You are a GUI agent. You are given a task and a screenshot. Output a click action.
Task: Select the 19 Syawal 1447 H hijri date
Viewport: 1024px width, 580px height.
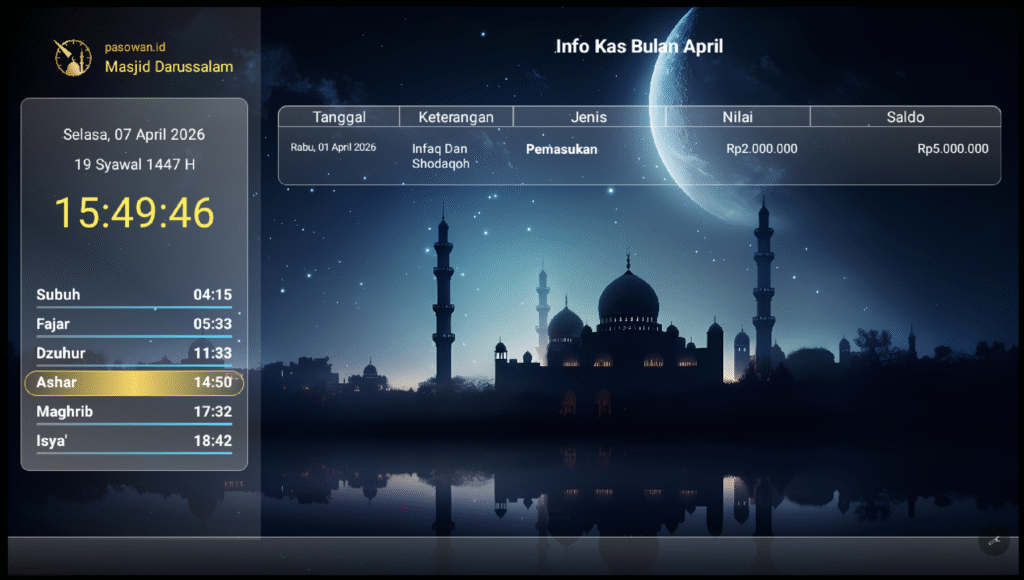(134, 165)
